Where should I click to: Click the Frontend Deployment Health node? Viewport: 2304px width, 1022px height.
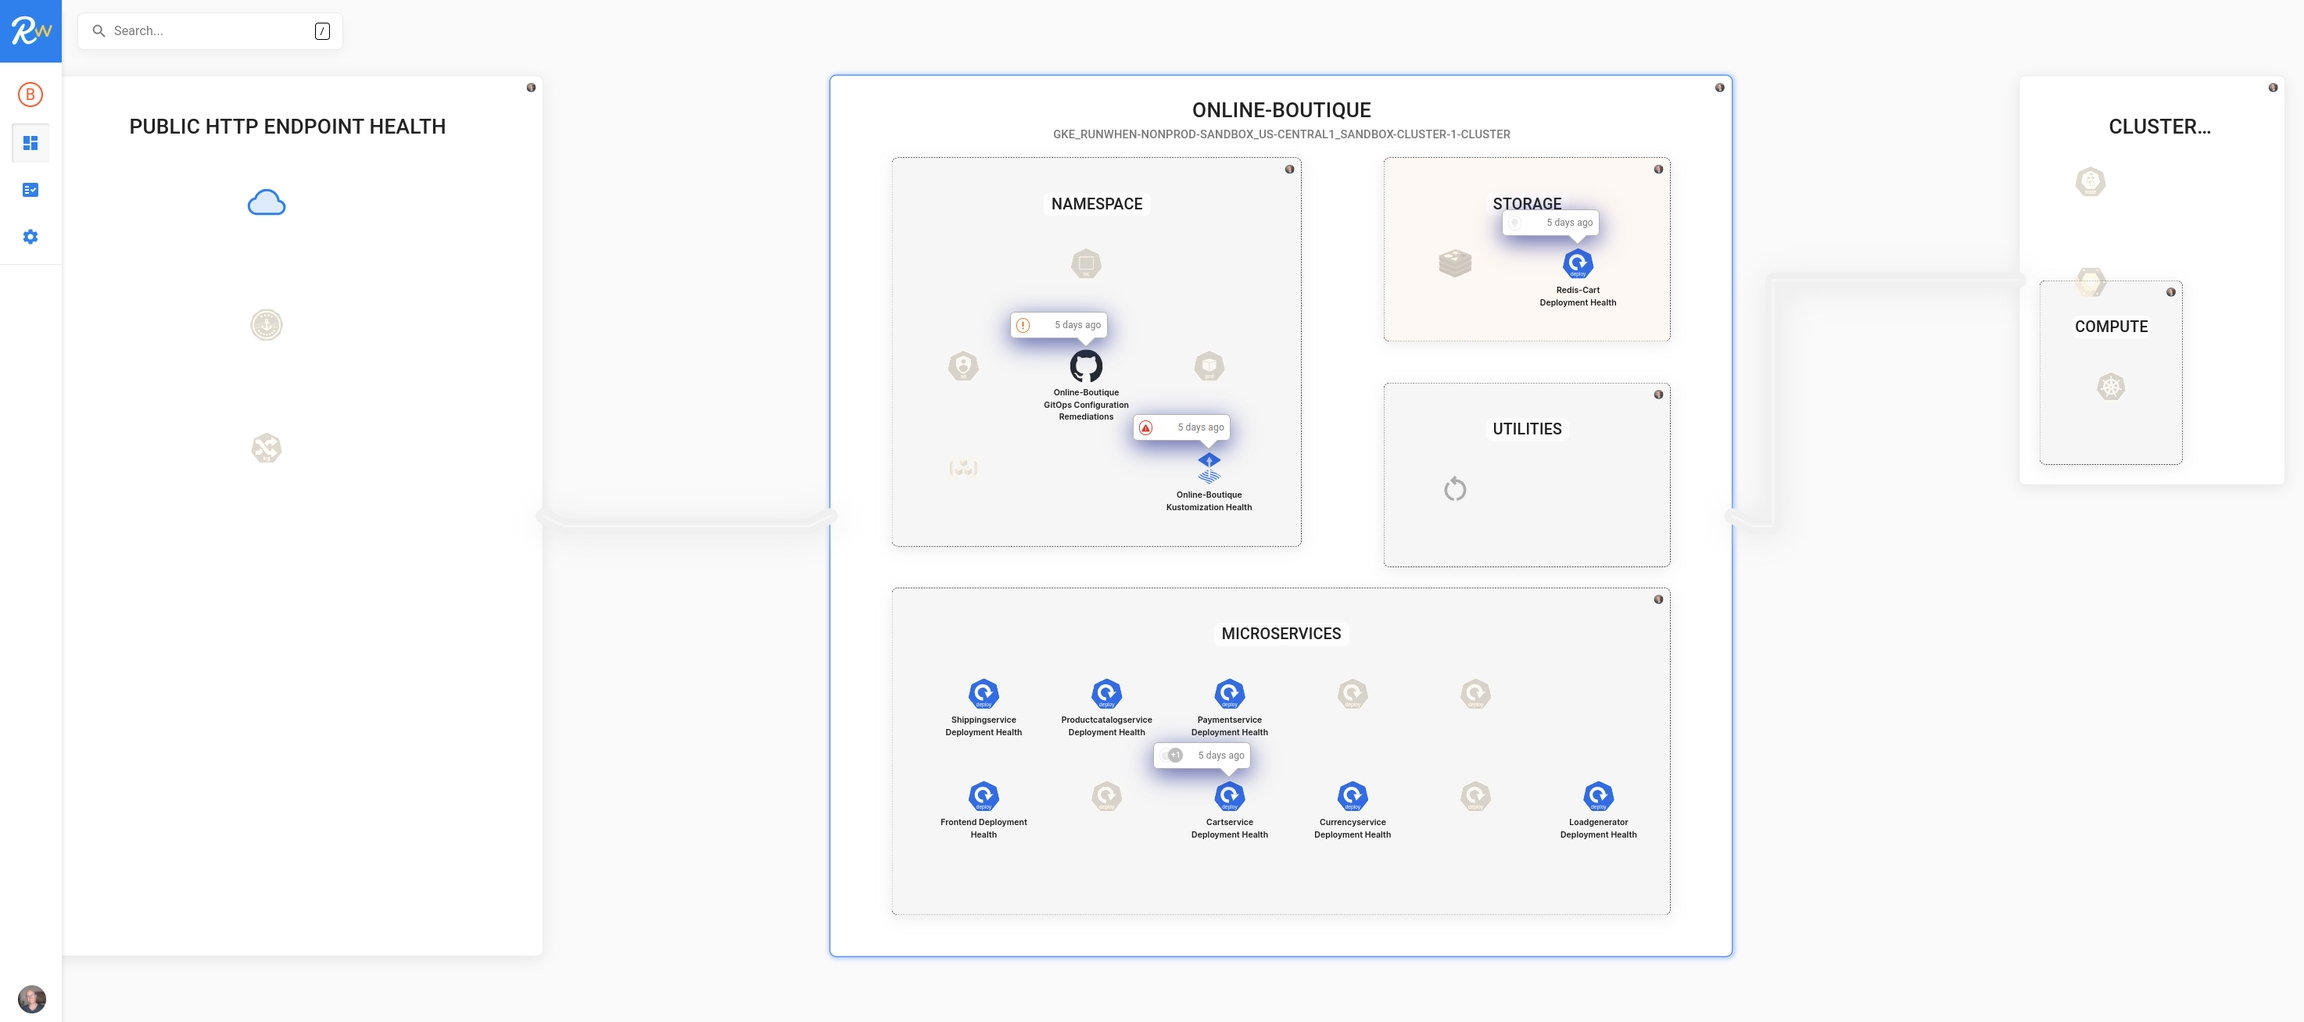[x=983, y=796]
